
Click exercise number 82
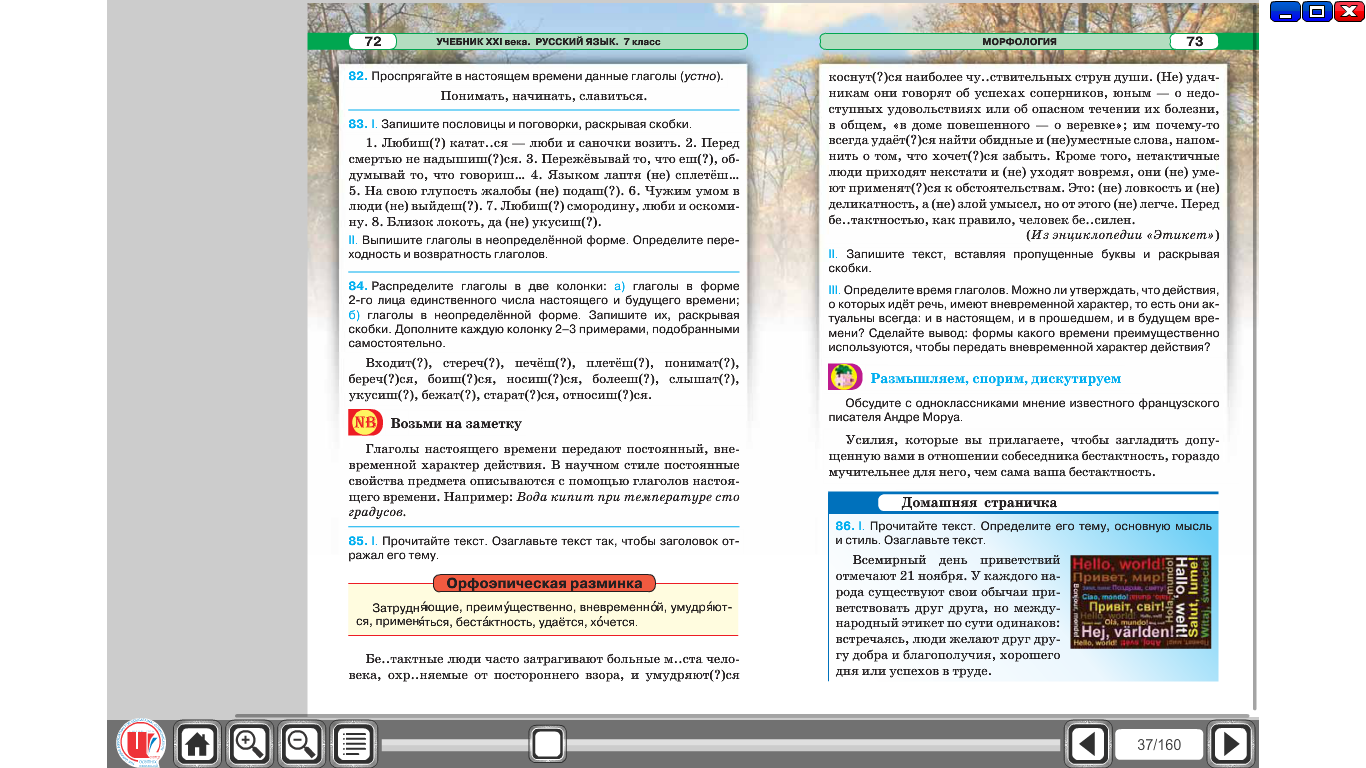tap(358, 76)
